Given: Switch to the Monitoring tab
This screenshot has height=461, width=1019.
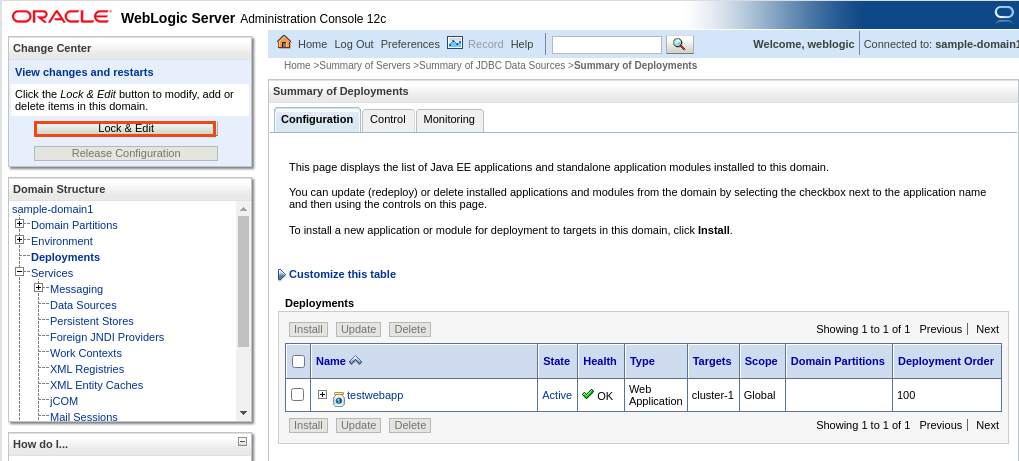Looking at the screenshot, I should point(449,120).
